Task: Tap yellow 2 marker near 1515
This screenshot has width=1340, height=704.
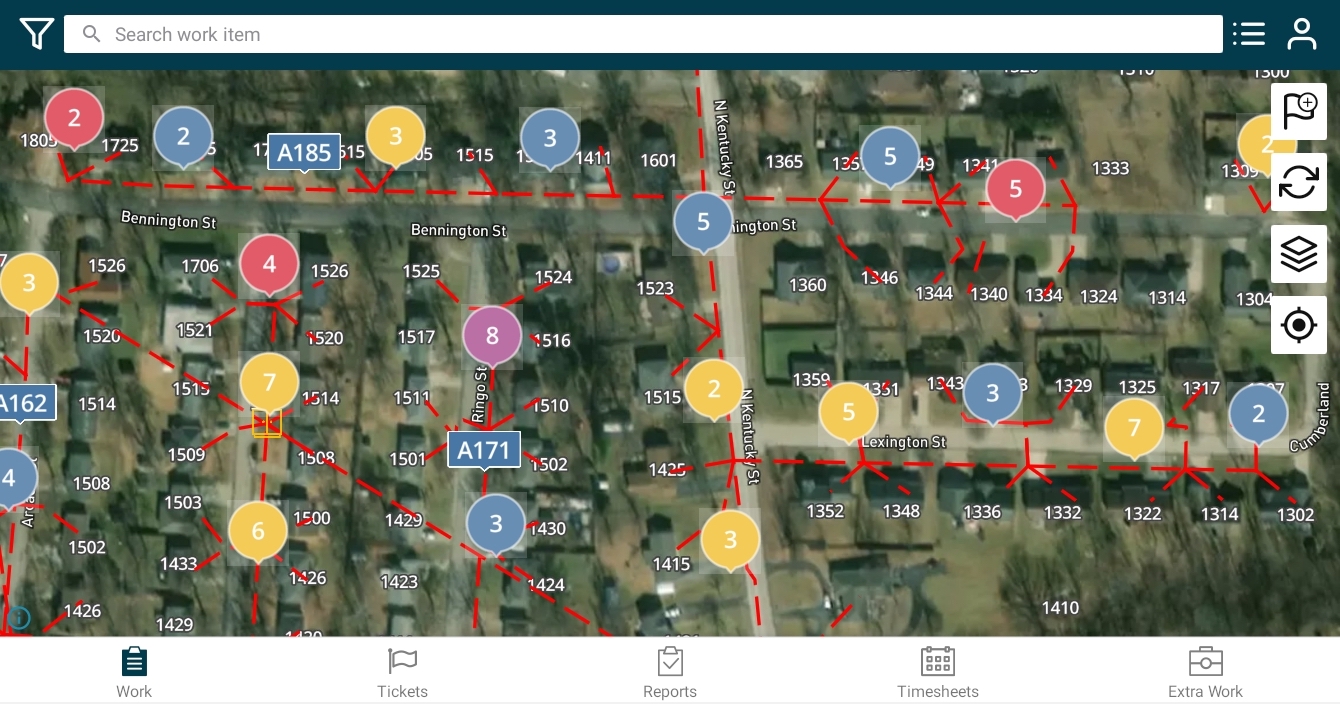Action: [714, 391]
